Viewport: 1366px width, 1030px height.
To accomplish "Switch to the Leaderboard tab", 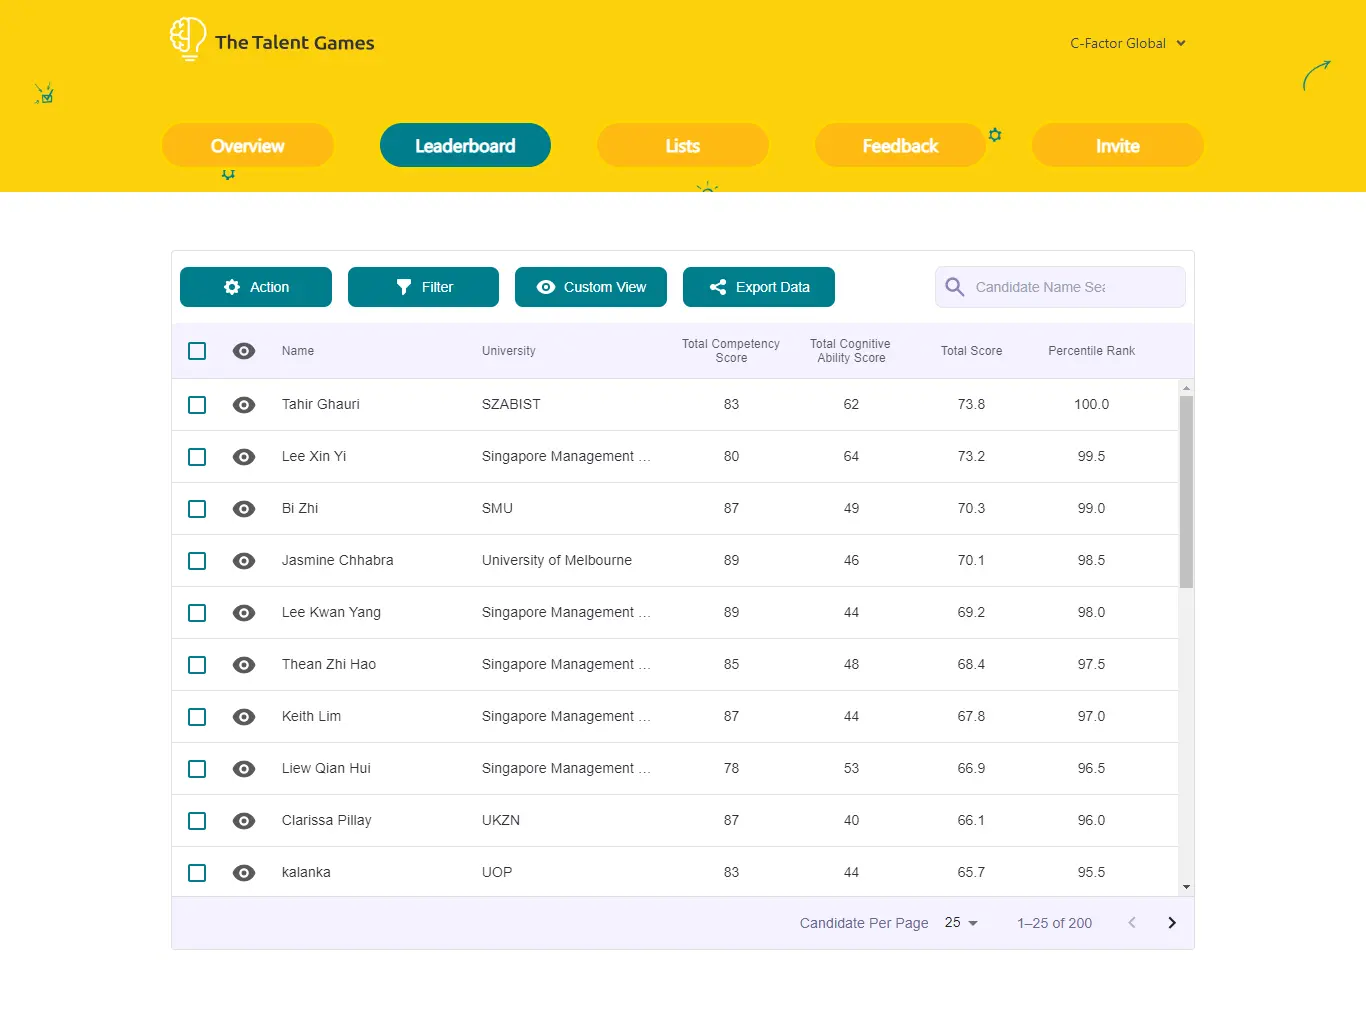I will point(465,145).
